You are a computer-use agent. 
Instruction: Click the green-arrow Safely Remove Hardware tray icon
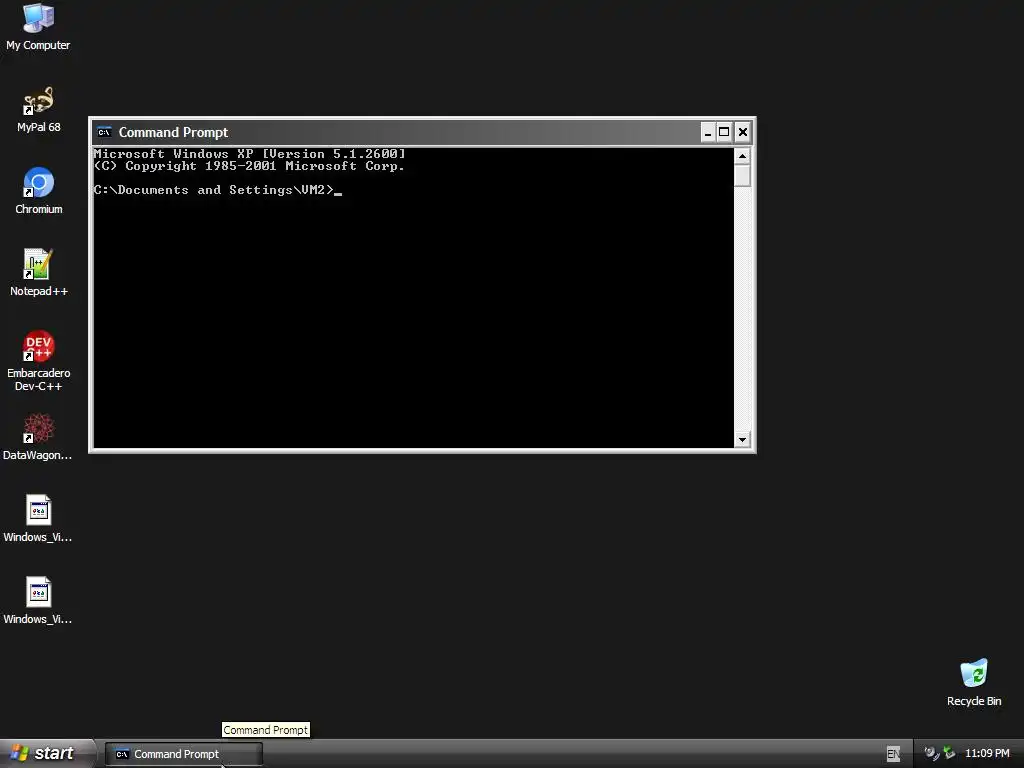click(949, 753)
